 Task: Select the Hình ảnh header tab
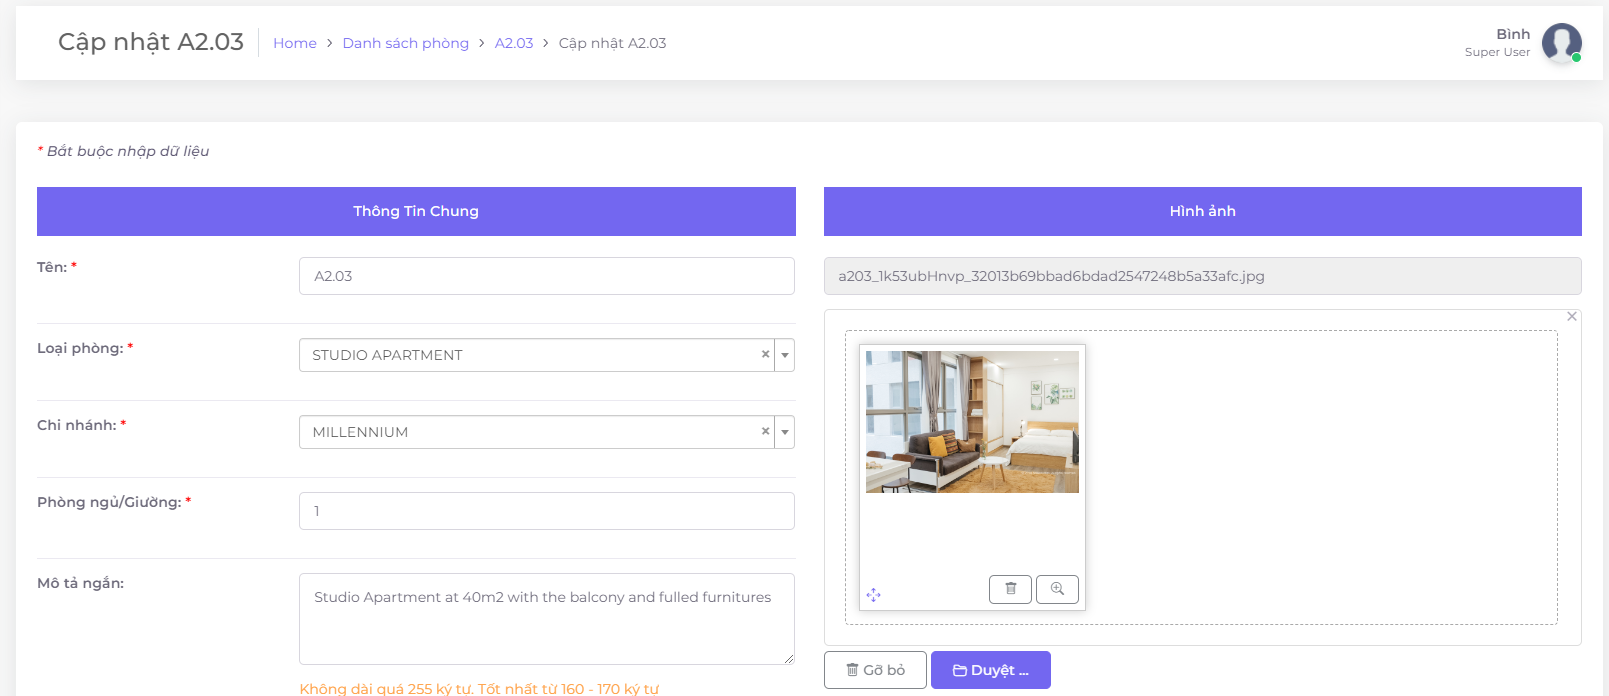tap(1202, 211)
